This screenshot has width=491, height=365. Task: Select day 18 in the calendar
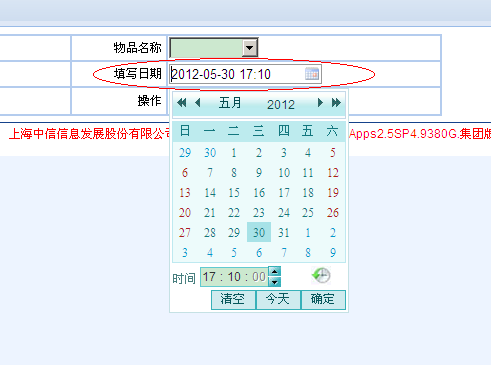[x=308, y=192]
